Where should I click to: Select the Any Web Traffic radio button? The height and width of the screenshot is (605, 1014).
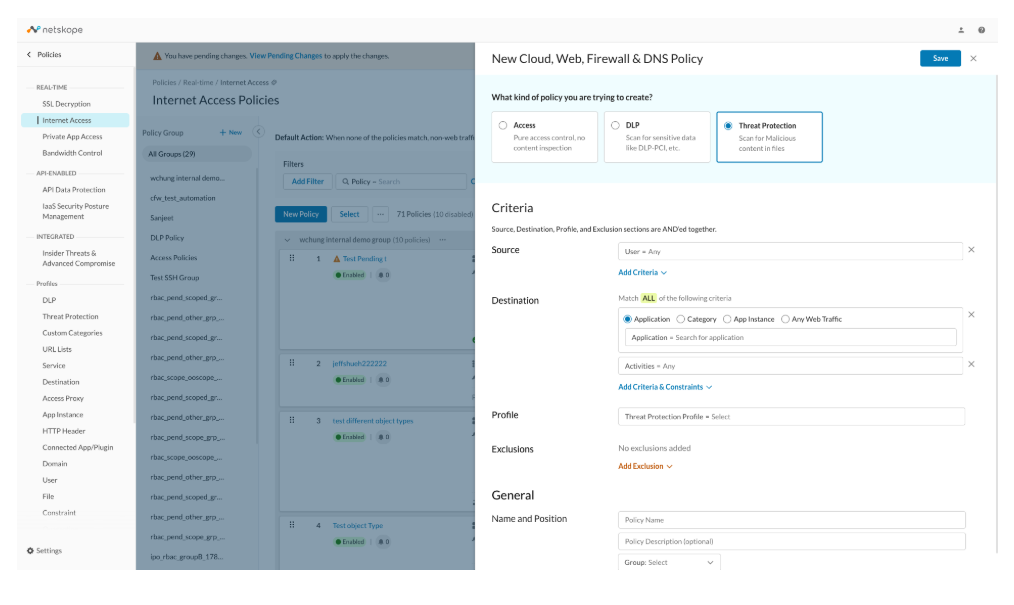[785, 319]
